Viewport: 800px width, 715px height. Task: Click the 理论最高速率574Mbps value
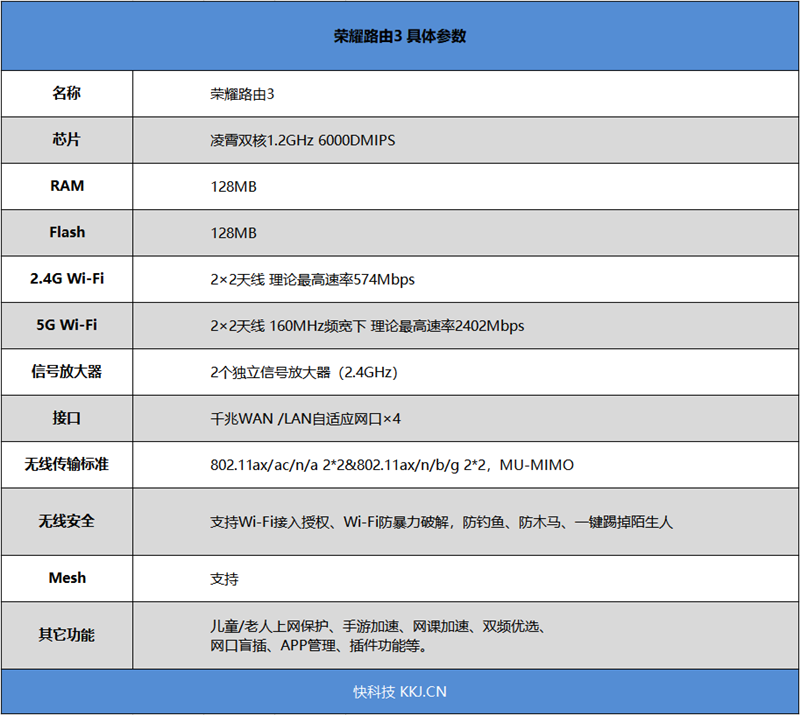coord(312,280)
